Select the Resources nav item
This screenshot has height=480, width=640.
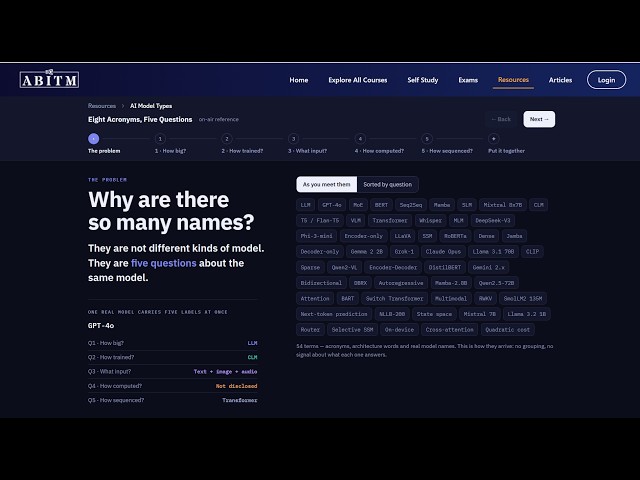pos(513,80)
